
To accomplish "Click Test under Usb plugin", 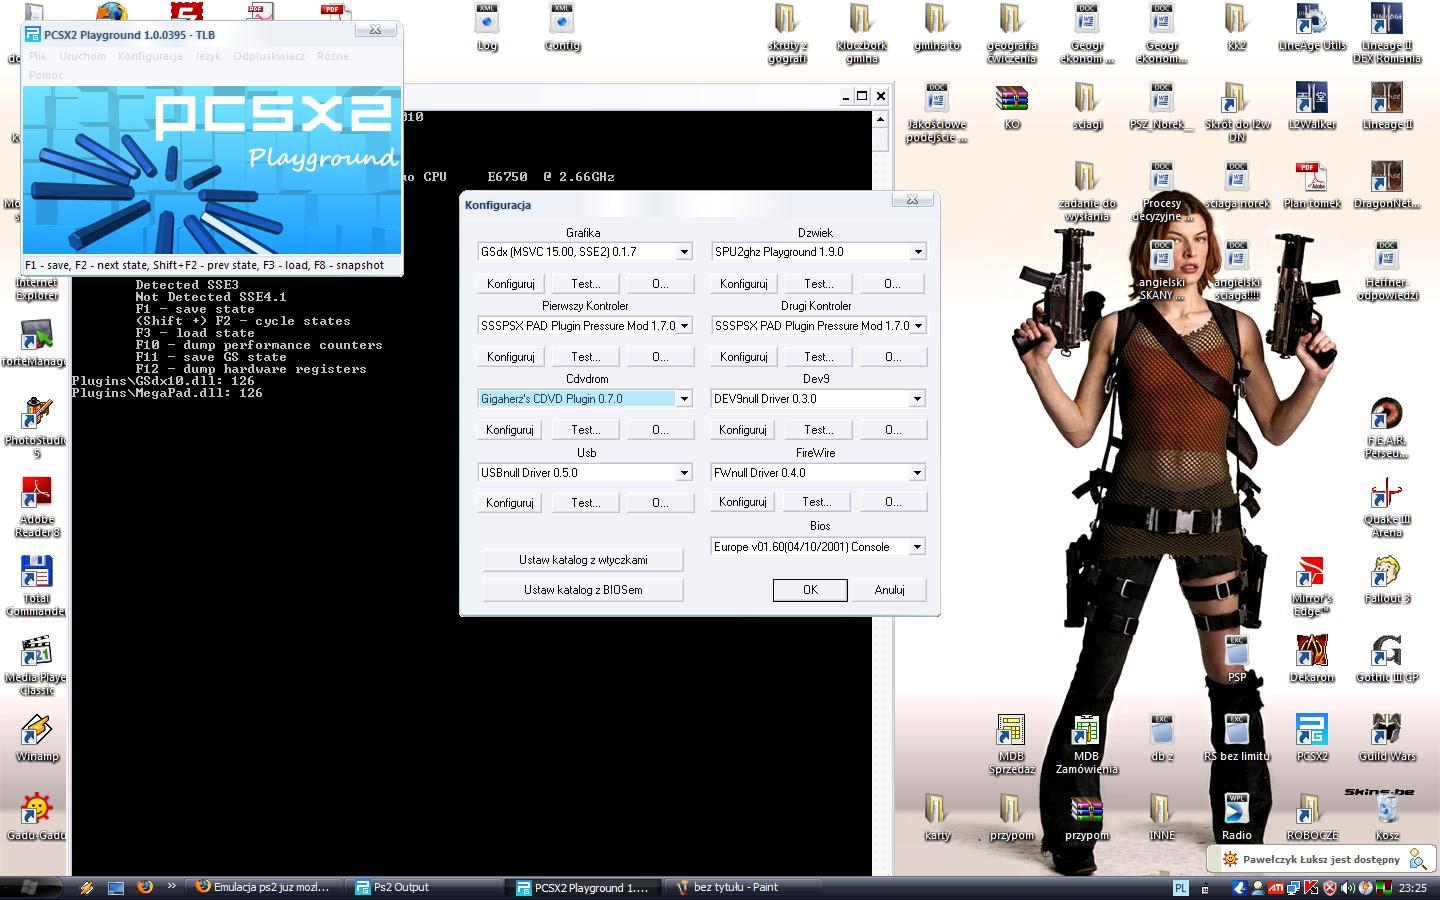I will [585, 503].
